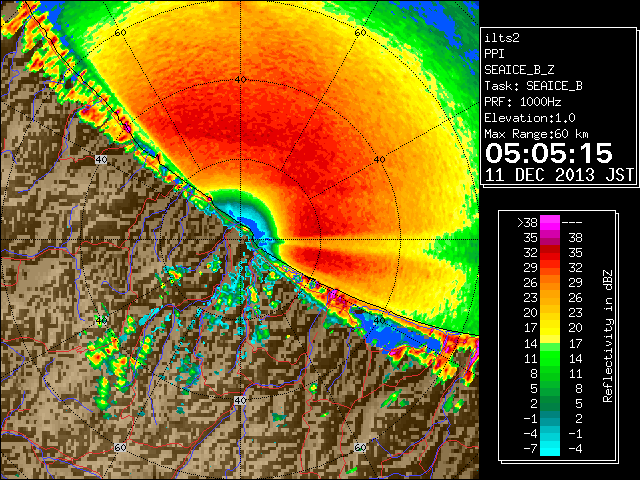This screenshot has width=640, height=480.
Task: Pick the cyan swatch at scale bottom
Action: [x=550, y=449]
